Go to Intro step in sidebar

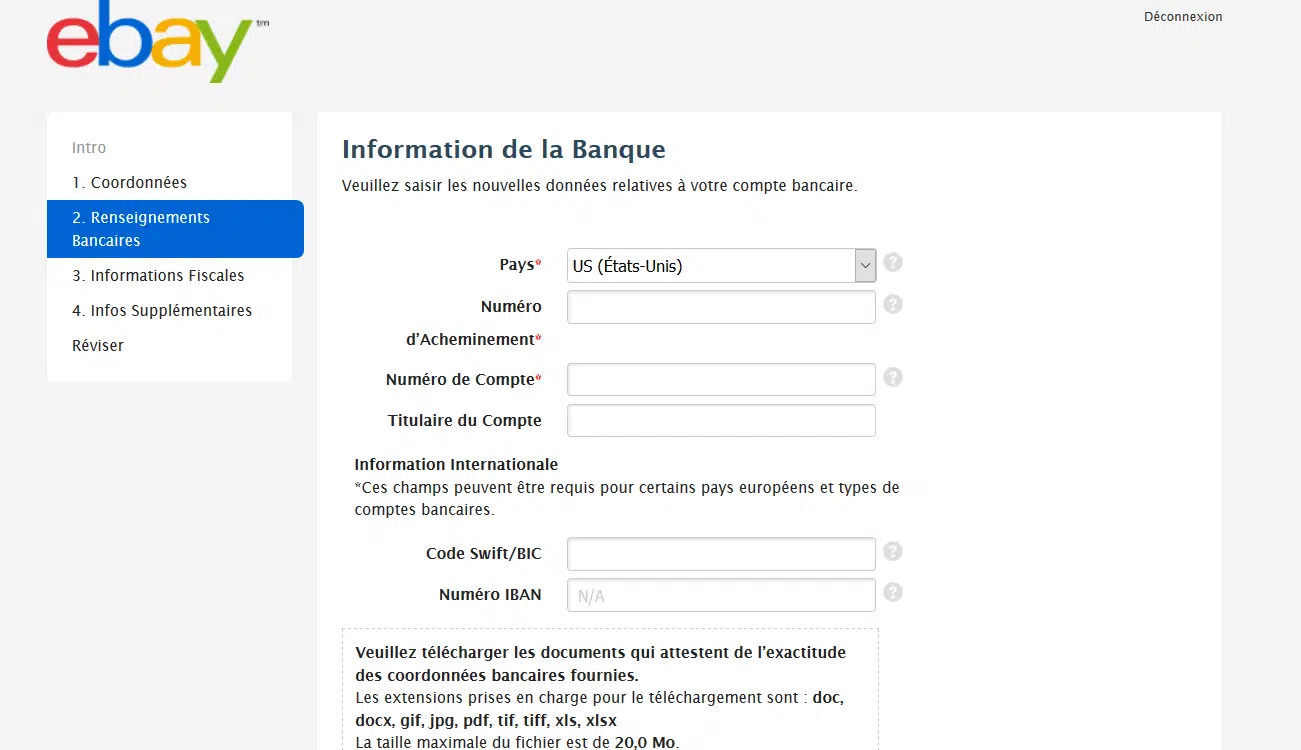tap(89, 148)
